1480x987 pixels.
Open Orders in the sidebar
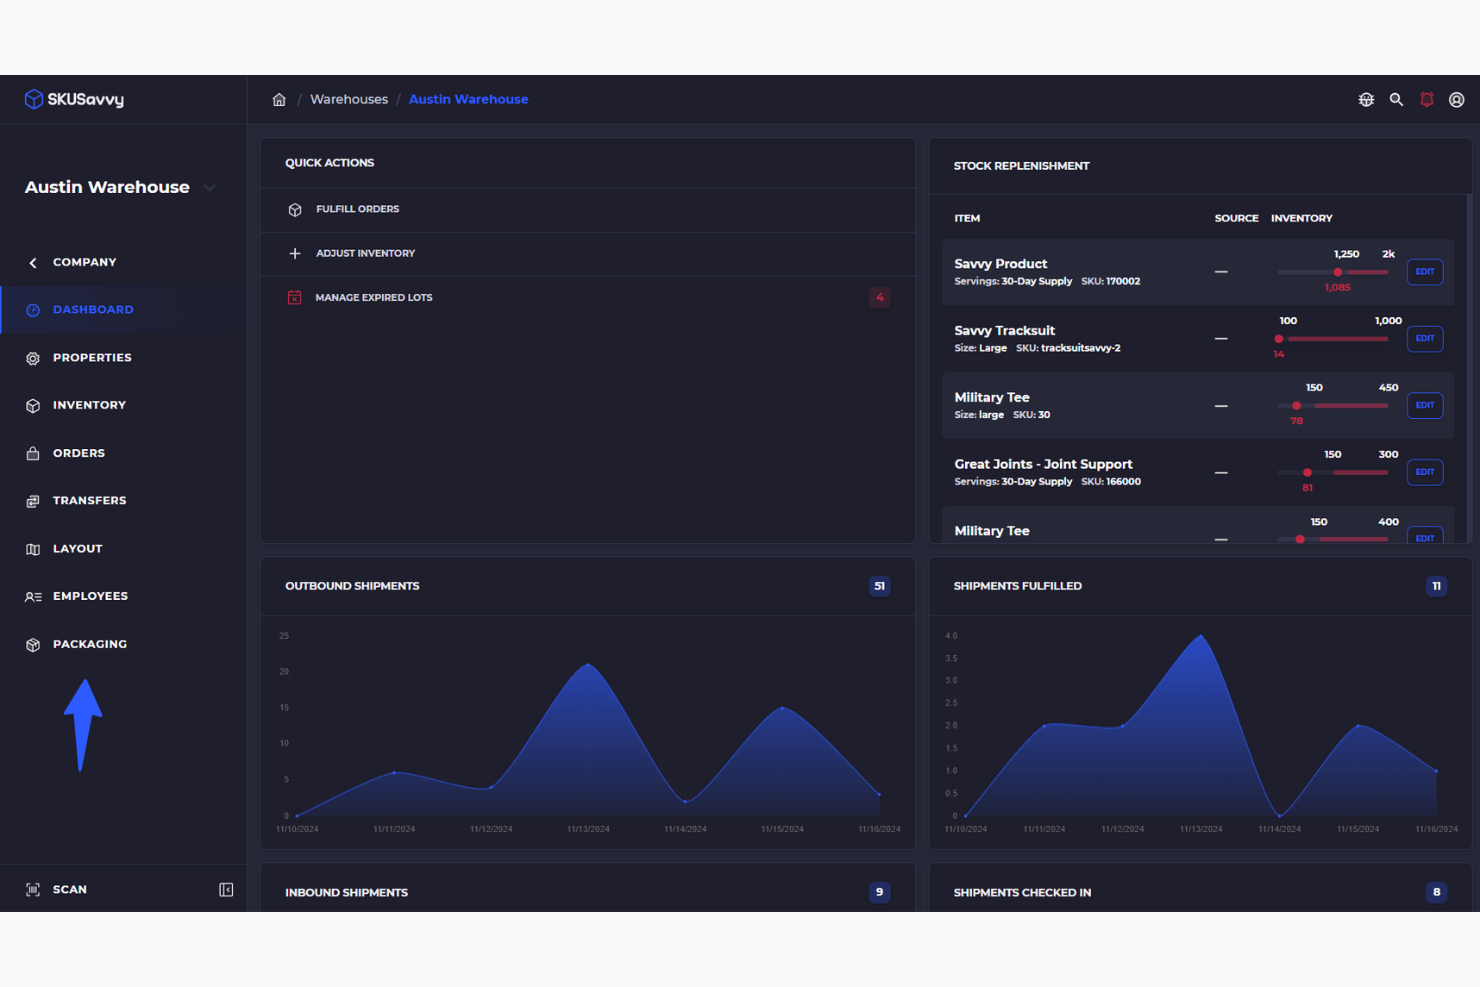tap(79, 453)
